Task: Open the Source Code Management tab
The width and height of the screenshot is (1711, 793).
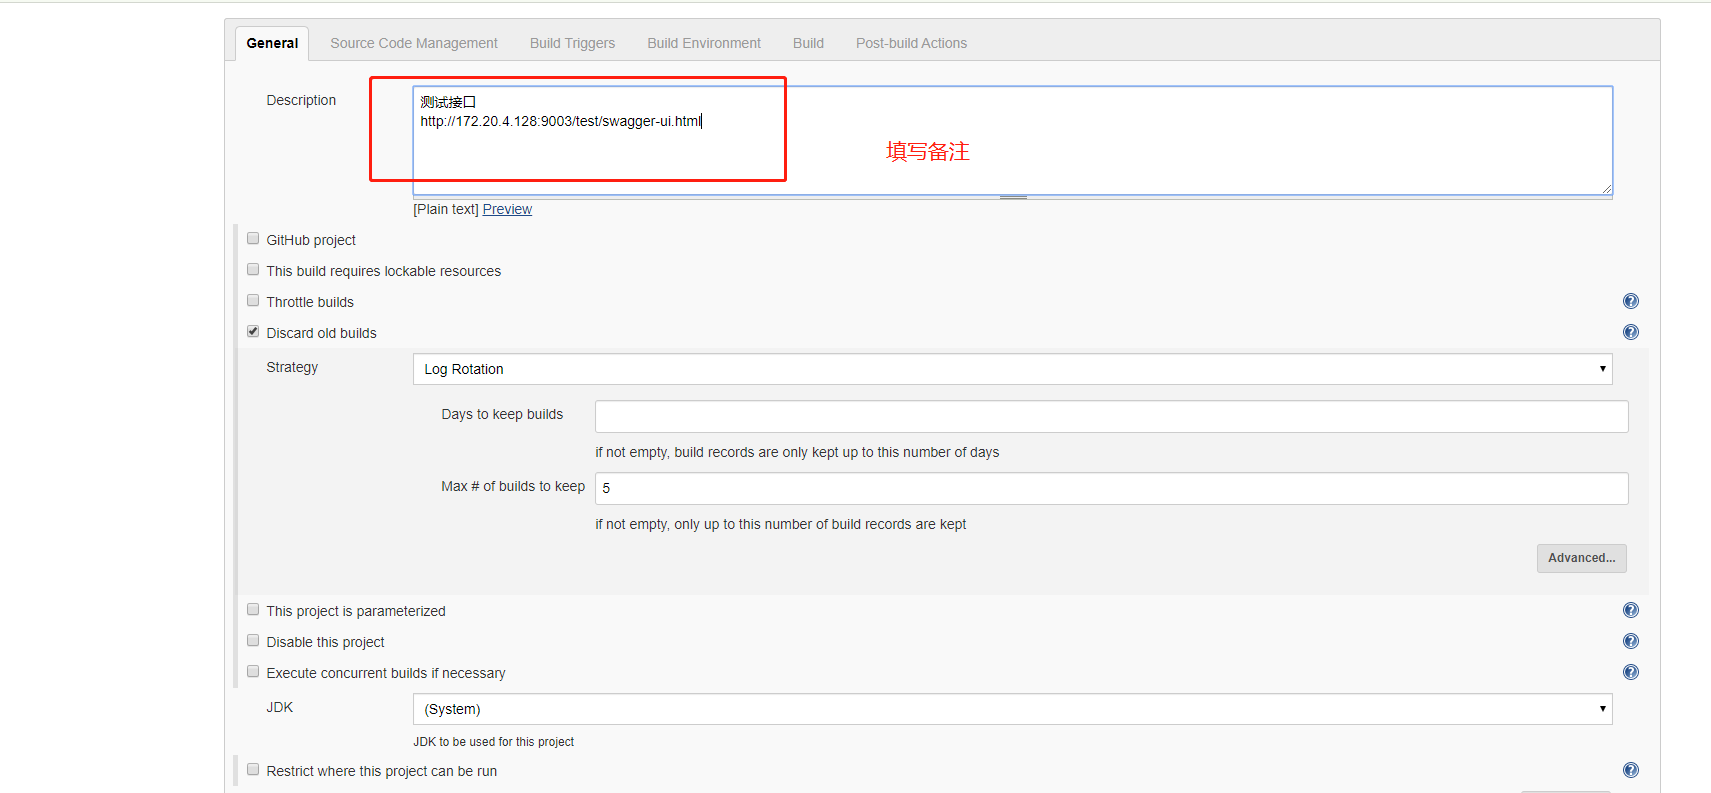Action: 414,43
